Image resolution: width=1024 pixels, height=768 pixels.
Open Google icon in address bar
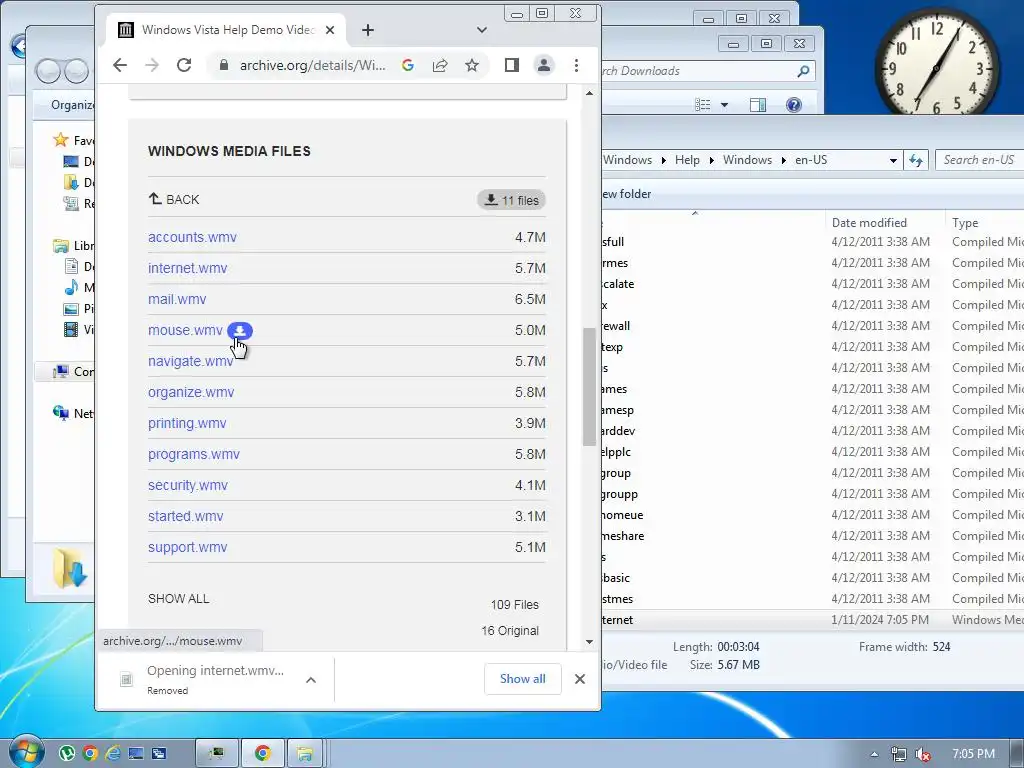click(x=408, y=65)
